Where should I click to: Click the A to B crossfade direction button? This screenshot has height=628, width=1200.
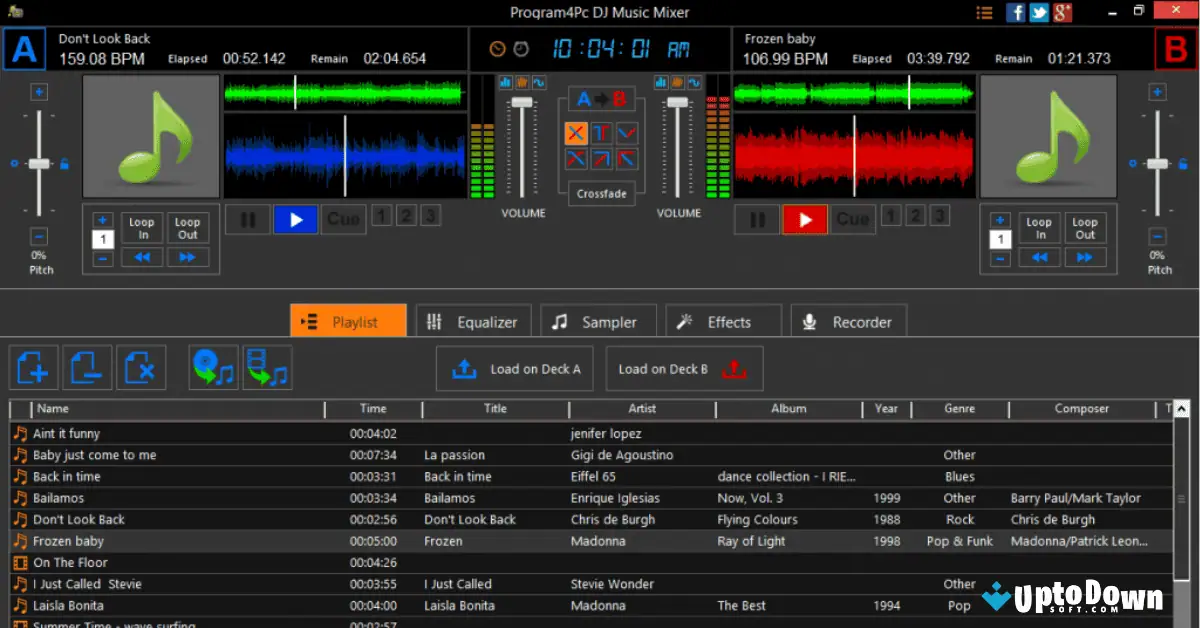(601, 98)
